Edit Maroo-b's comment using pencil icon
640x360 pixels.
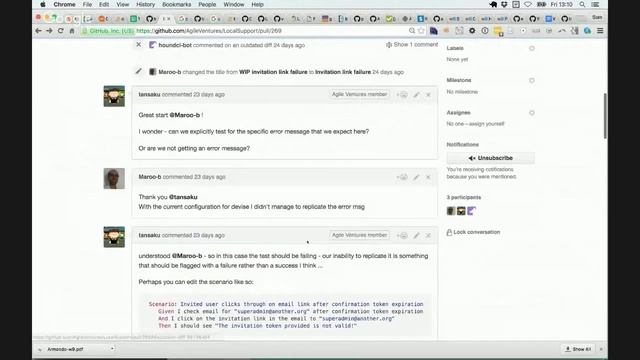click(416, 177)
